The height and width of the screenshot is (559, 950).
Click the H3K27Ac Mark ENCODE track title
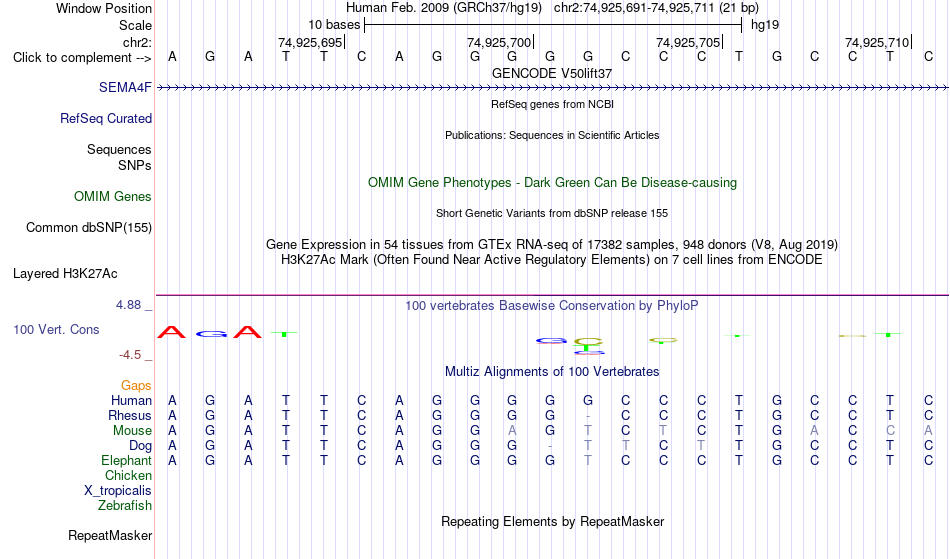552,260
